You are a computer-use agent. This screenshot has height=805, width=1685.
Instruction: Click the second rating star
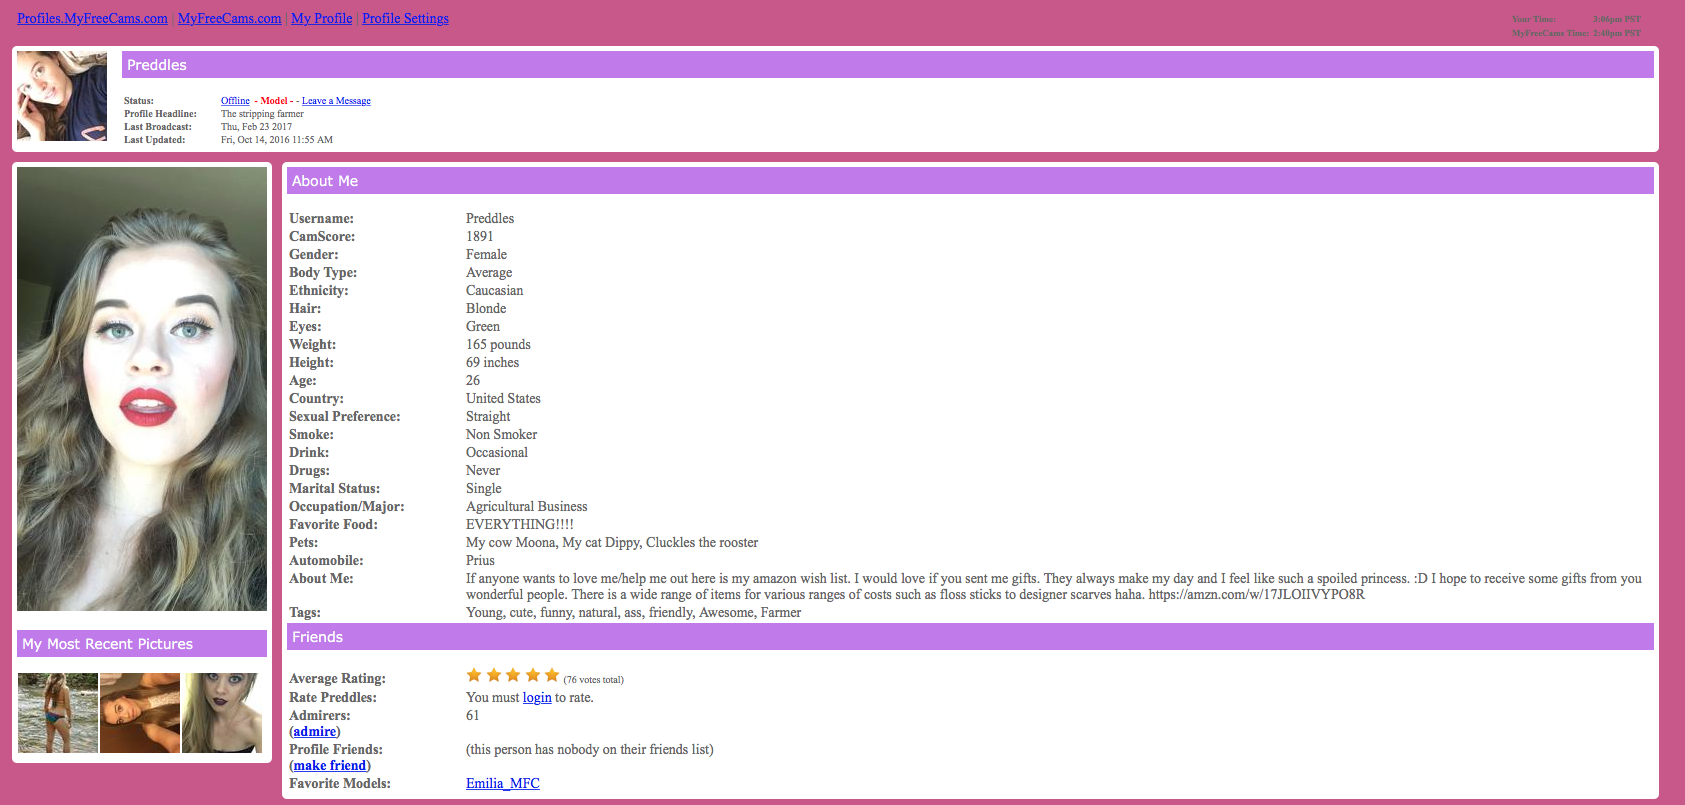[493, 675]
